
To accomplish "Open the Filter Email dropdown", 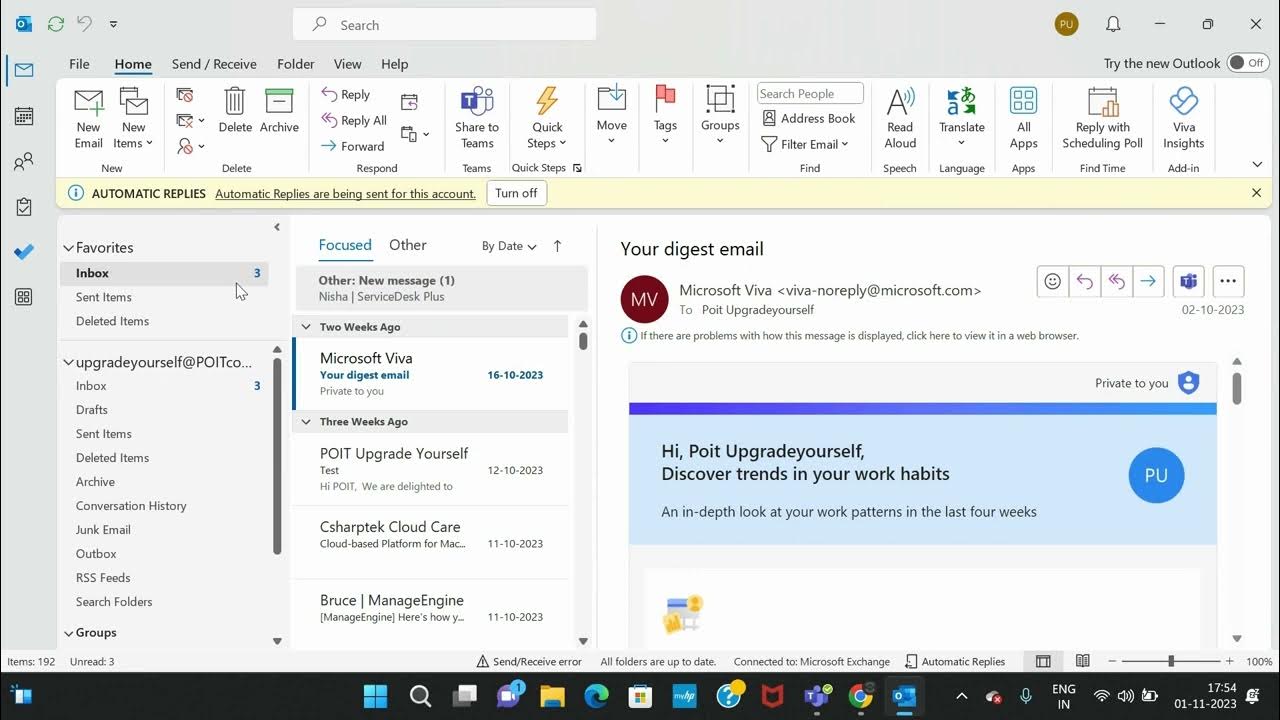I will coord(805,144).
